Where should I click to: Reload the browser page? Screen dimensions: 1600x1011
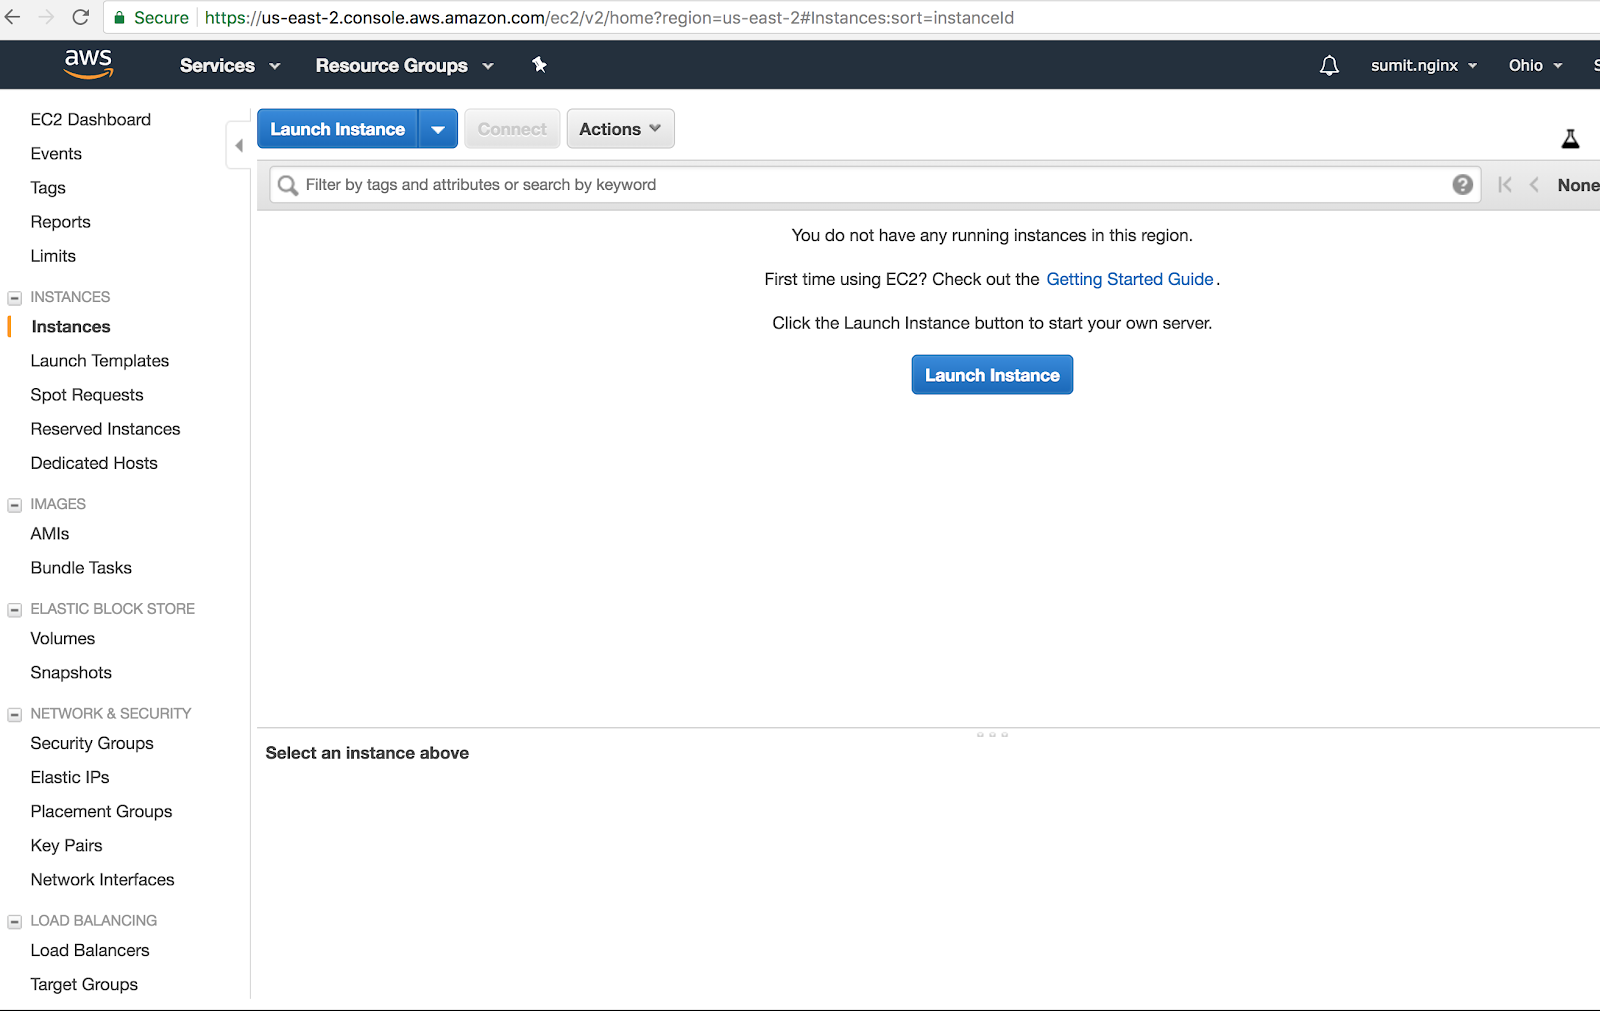coord(81,17)
